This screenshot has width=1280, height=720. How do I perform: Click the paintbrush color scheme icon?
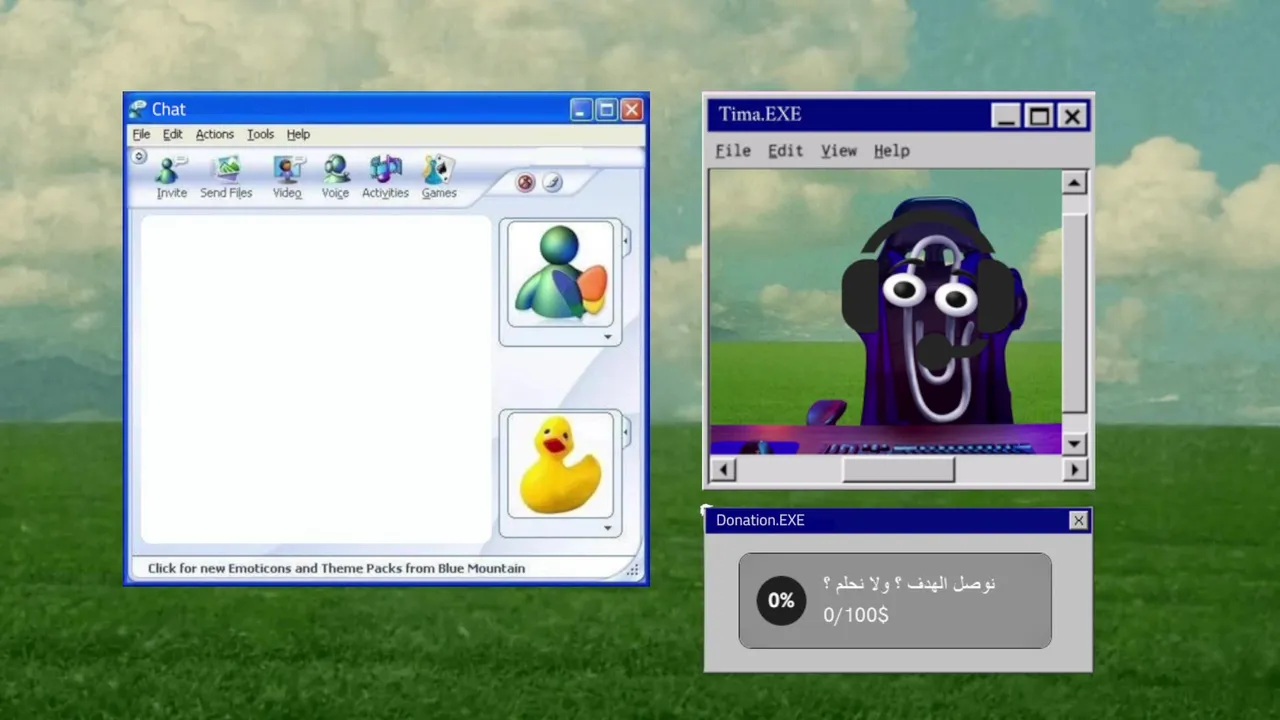tap(553, 182)
